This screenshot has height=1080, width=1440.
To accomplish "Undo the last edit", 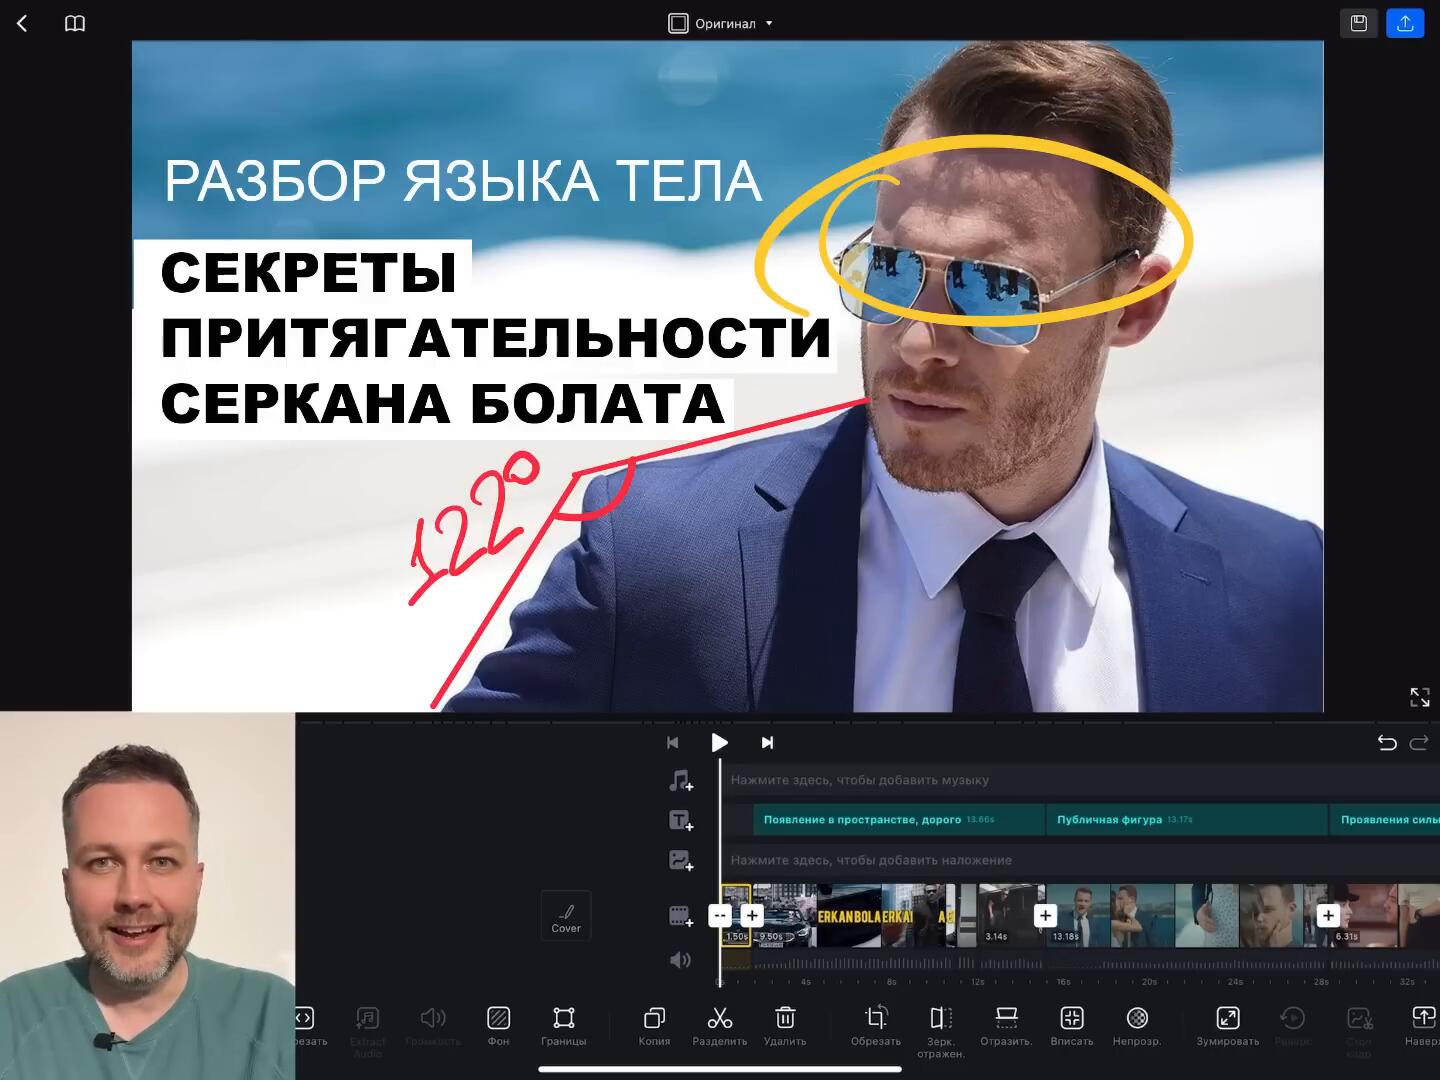I will point(1387,742).
